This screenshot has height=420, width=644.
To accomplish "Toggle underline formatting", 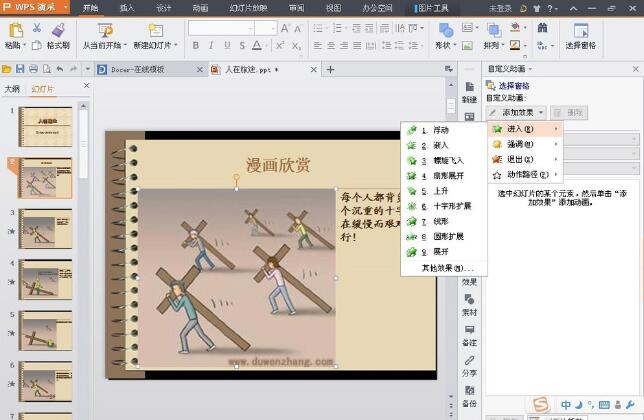I will 227,46.
